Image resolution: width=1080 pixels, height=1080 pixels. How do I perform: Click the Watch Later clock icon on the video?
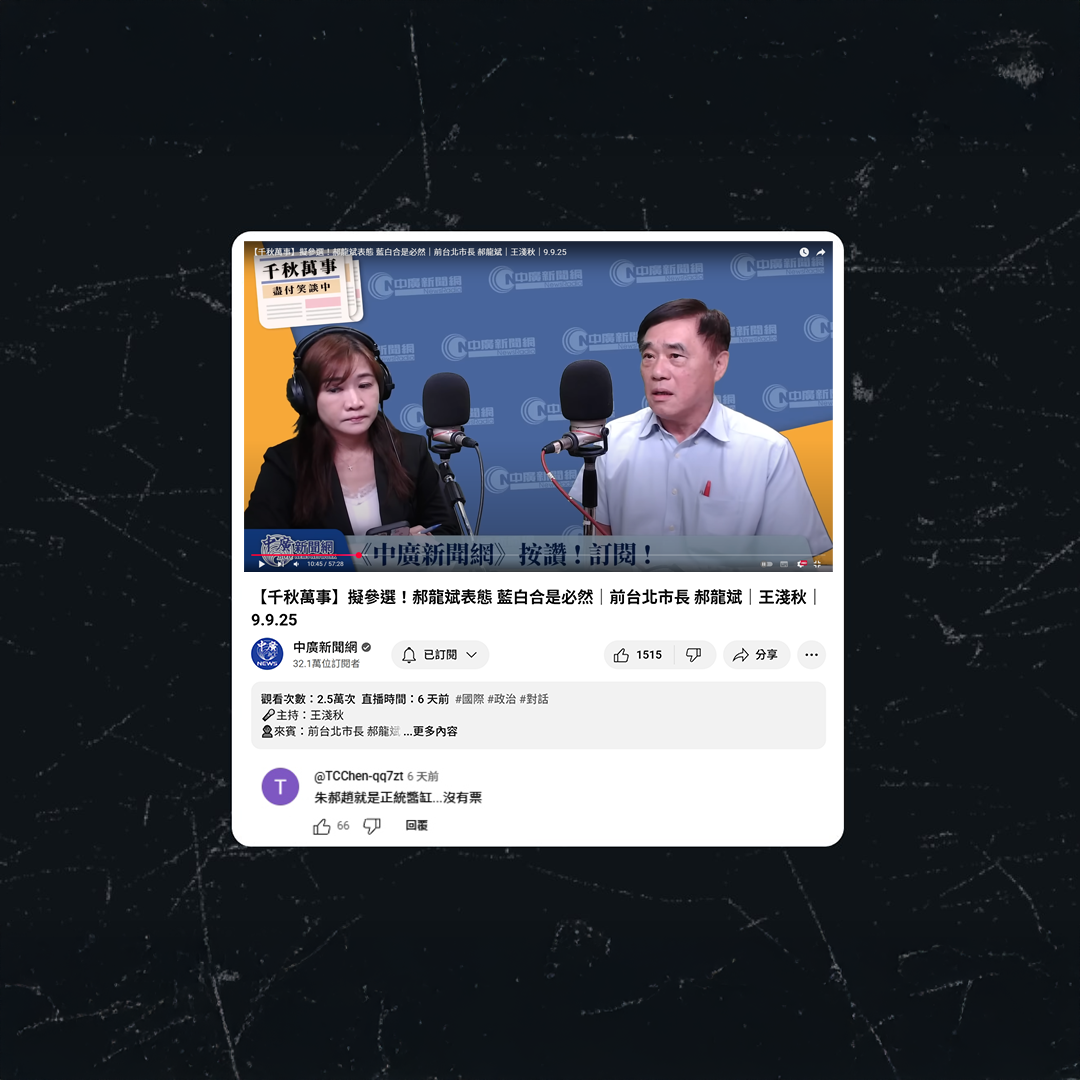tap(804, 252)
